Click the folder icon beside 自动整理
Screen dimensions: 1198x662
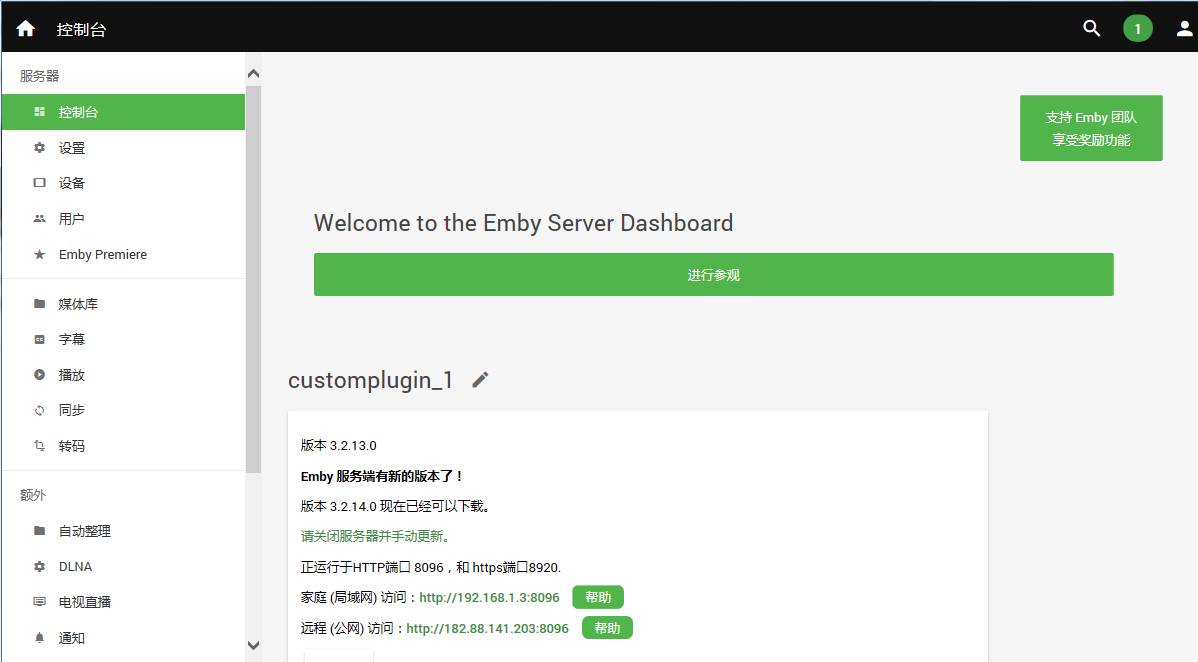(40, 531)
